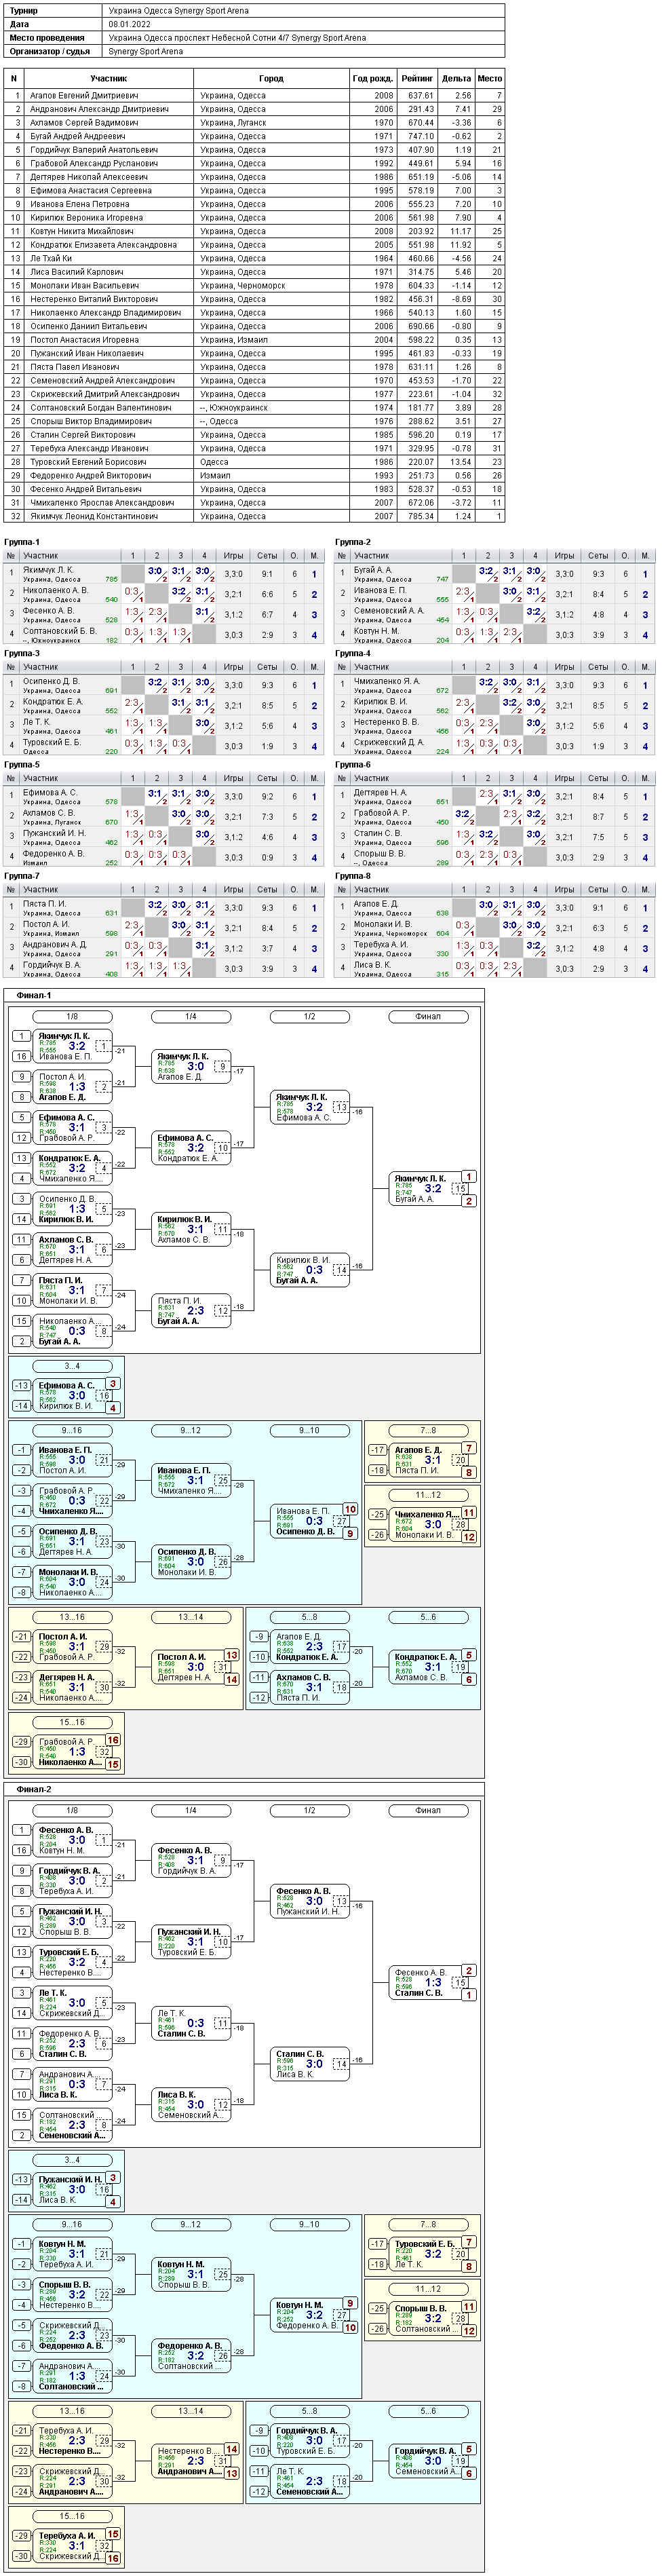Click the Место column header
Screen dimensions: 662x2576
pyautogui.click(x=490, y=78)
